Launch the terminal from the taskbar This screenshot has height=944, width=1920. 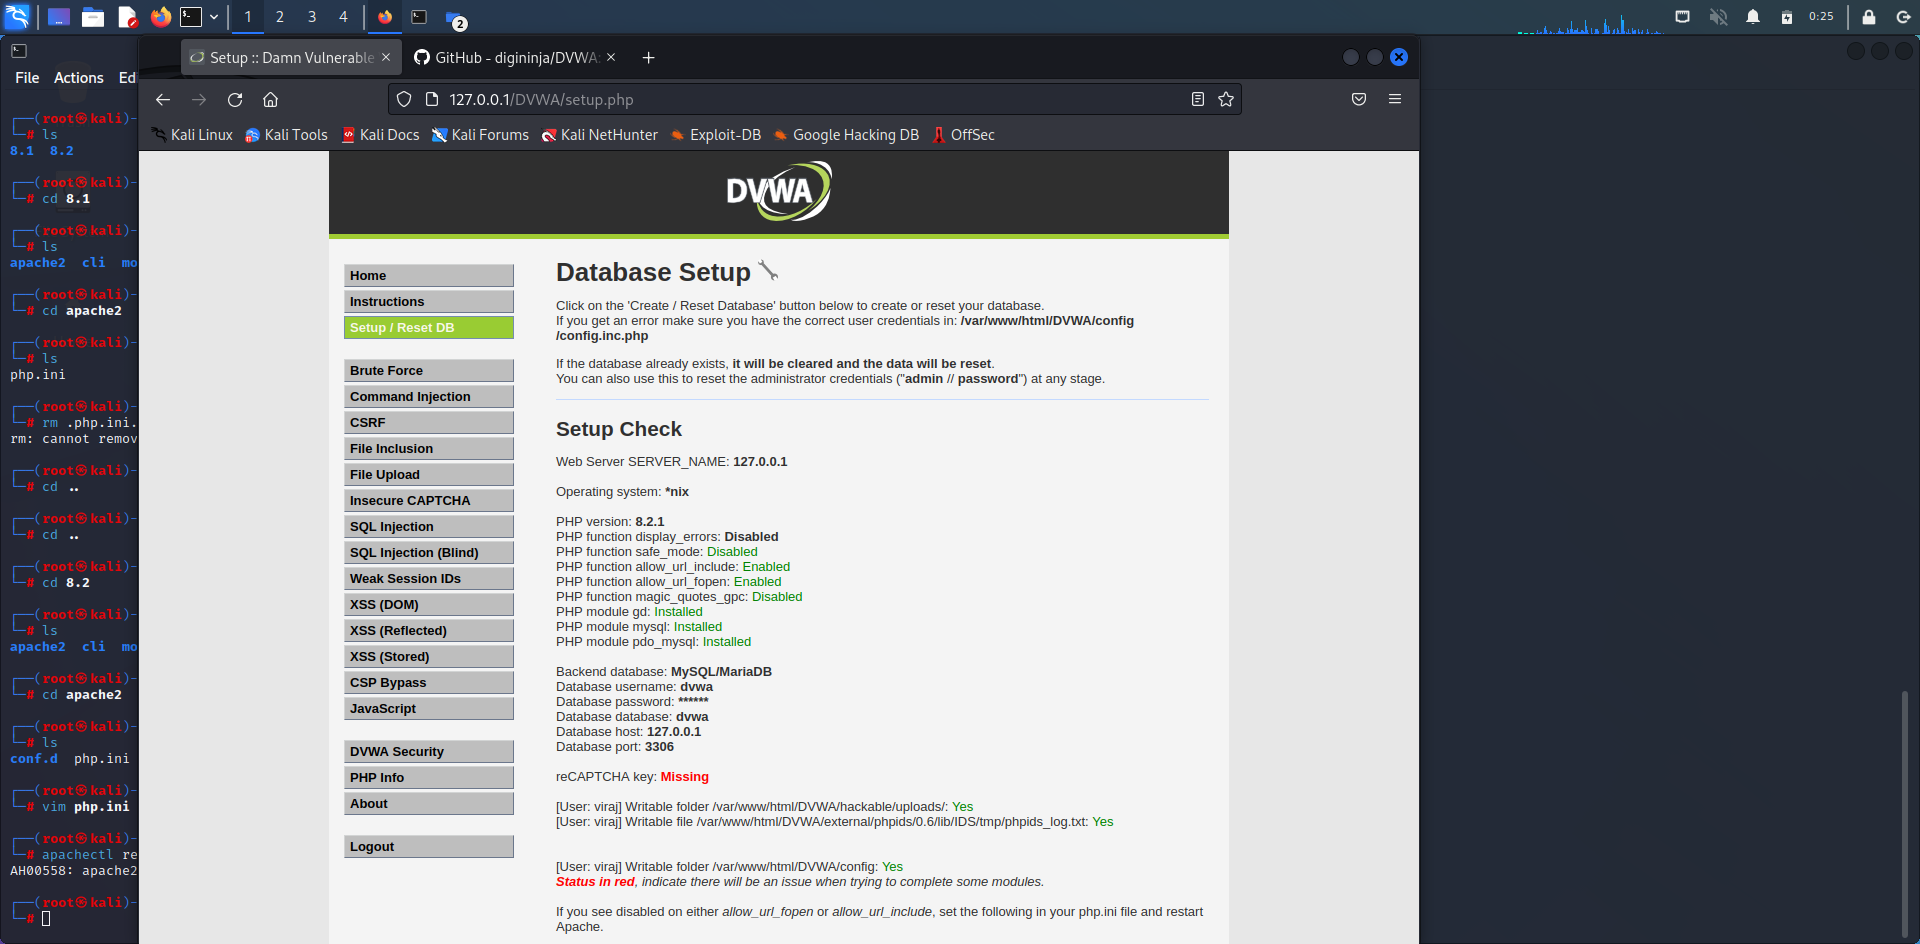point(190,16)
